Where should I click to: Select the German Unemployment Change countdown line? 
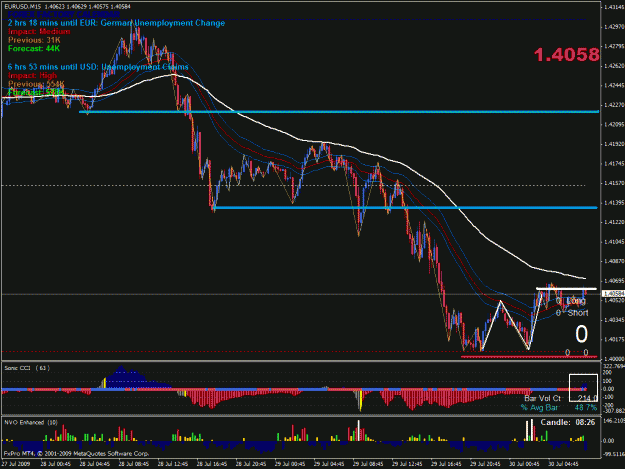pos(116,23)
